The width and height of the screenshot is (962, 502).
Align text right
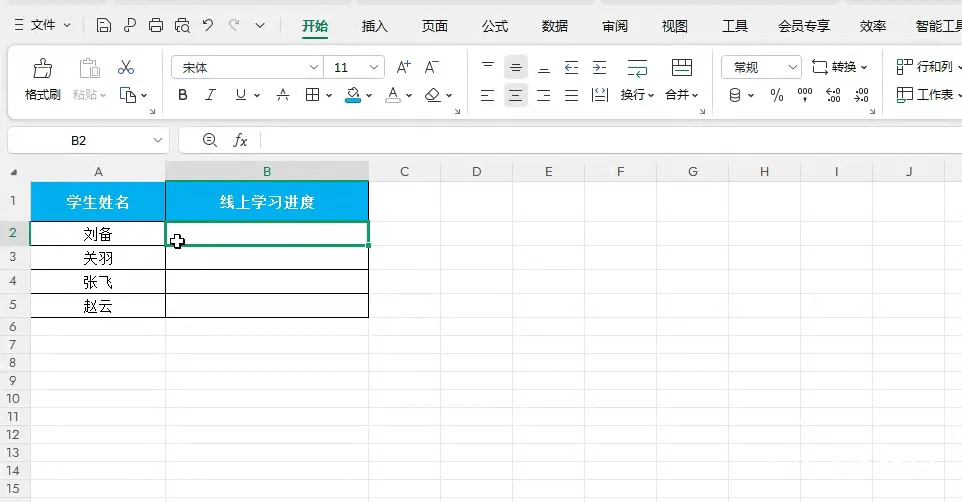click(x=544, y=95)
